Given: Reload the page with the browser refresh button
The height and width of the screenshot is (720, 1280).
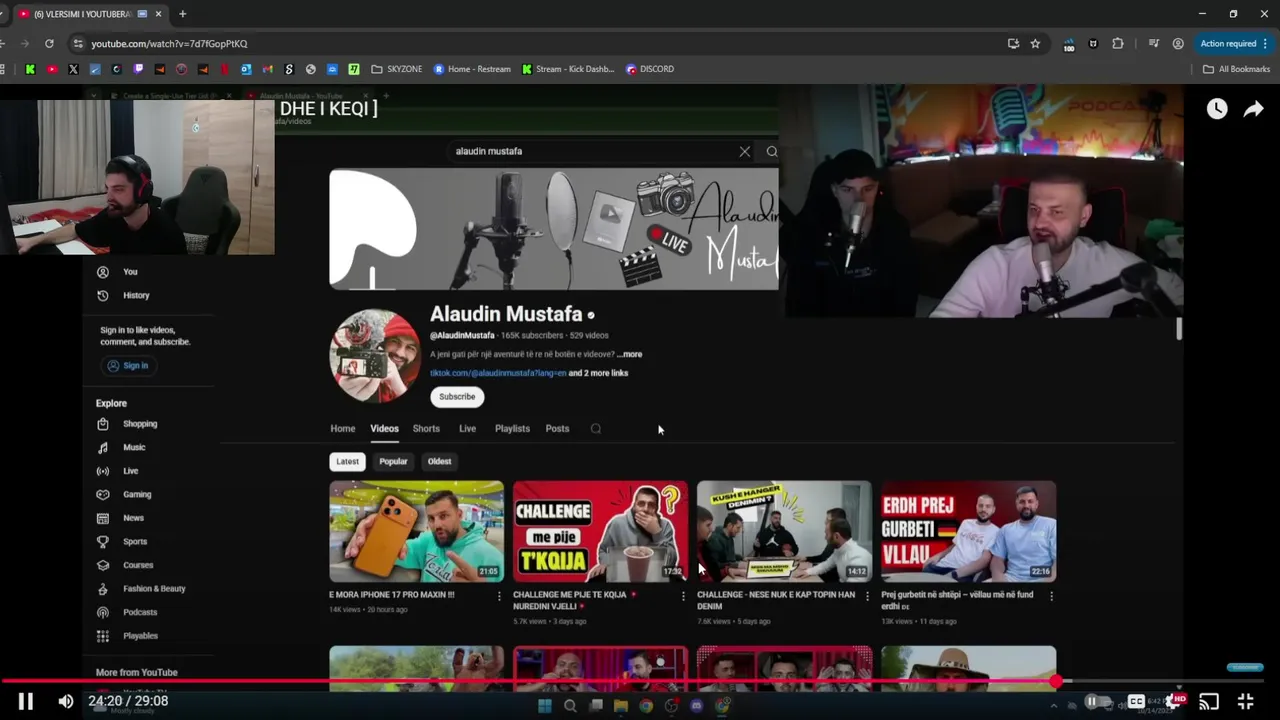Looking at the screenshot, I should coord(49,43).
